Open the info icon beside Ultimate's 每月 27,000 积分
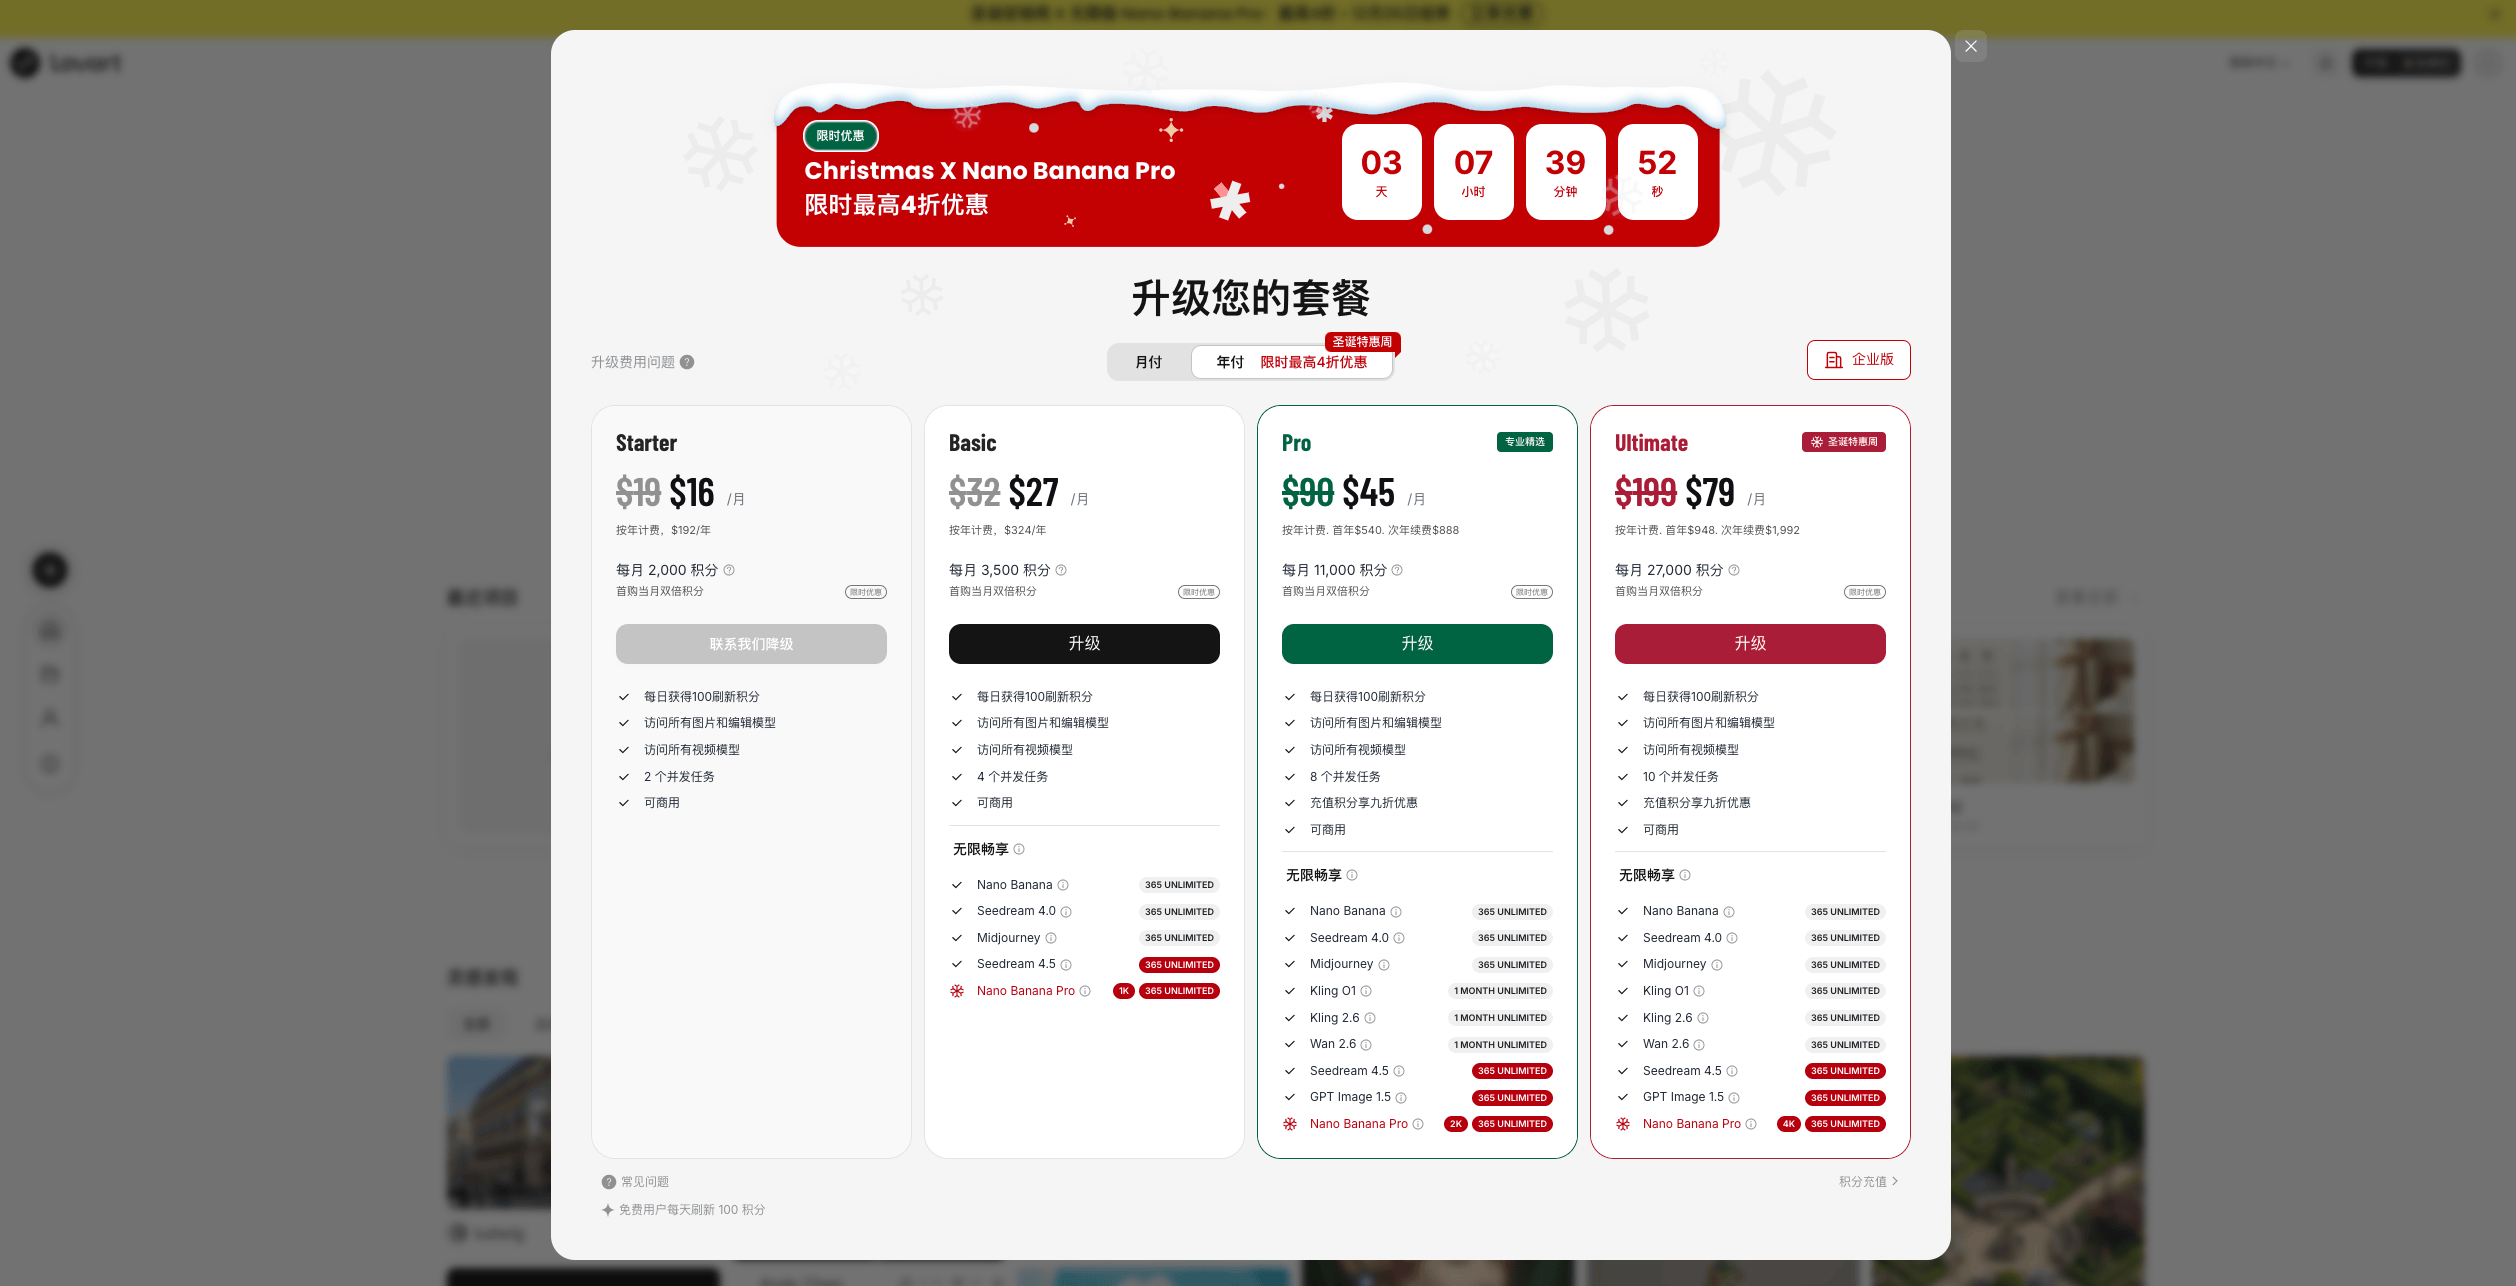2516x1286 pixels. click(1734, 570)
